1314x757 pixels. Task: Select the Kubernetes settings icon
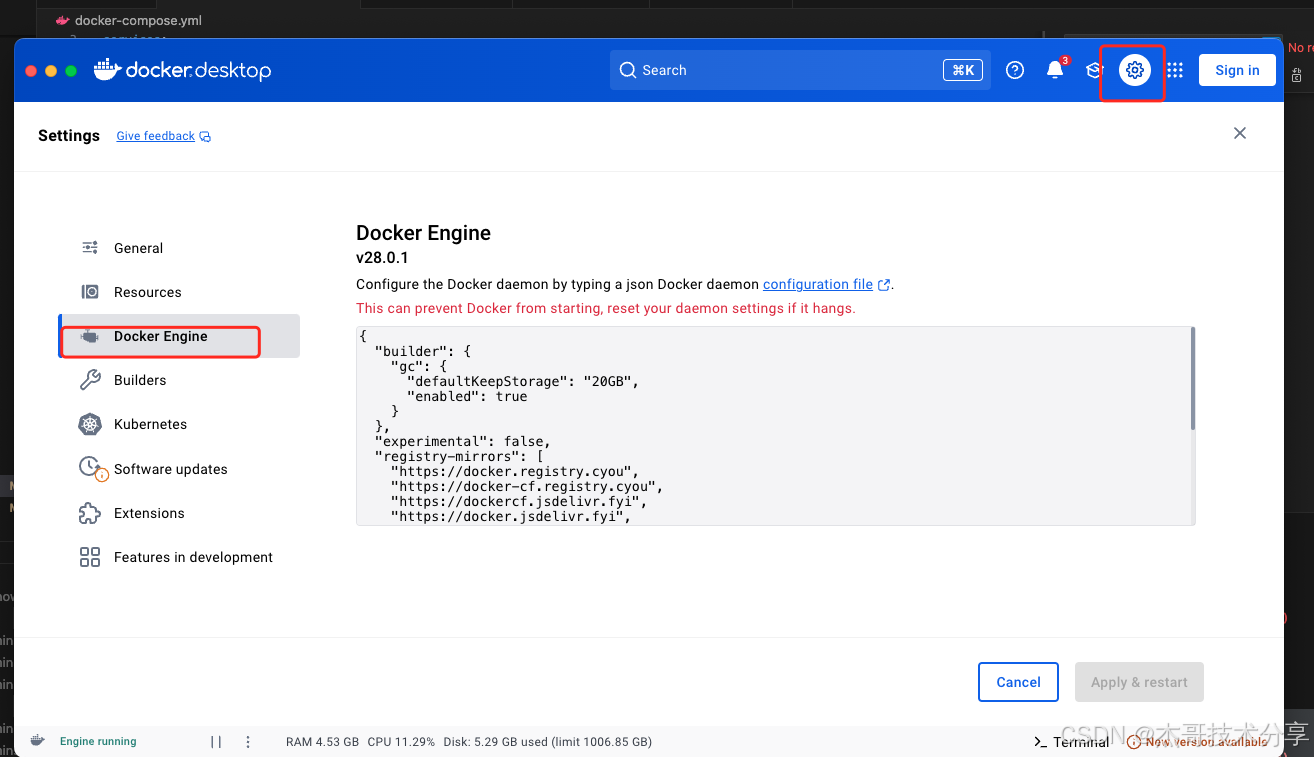click(89, 424)
